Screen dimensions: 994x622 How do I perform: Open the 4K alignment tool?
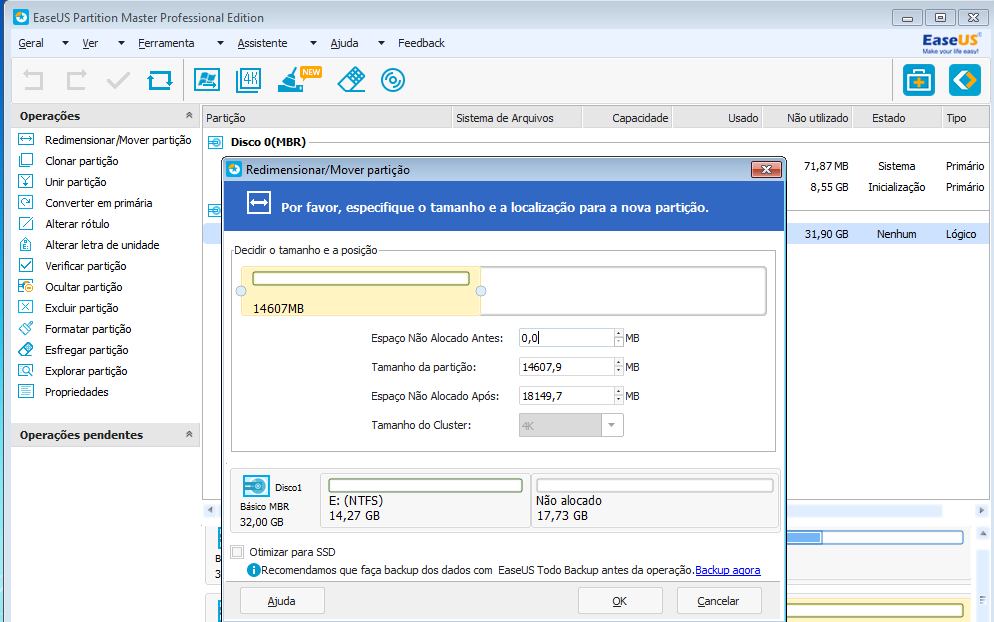[248, 81]
